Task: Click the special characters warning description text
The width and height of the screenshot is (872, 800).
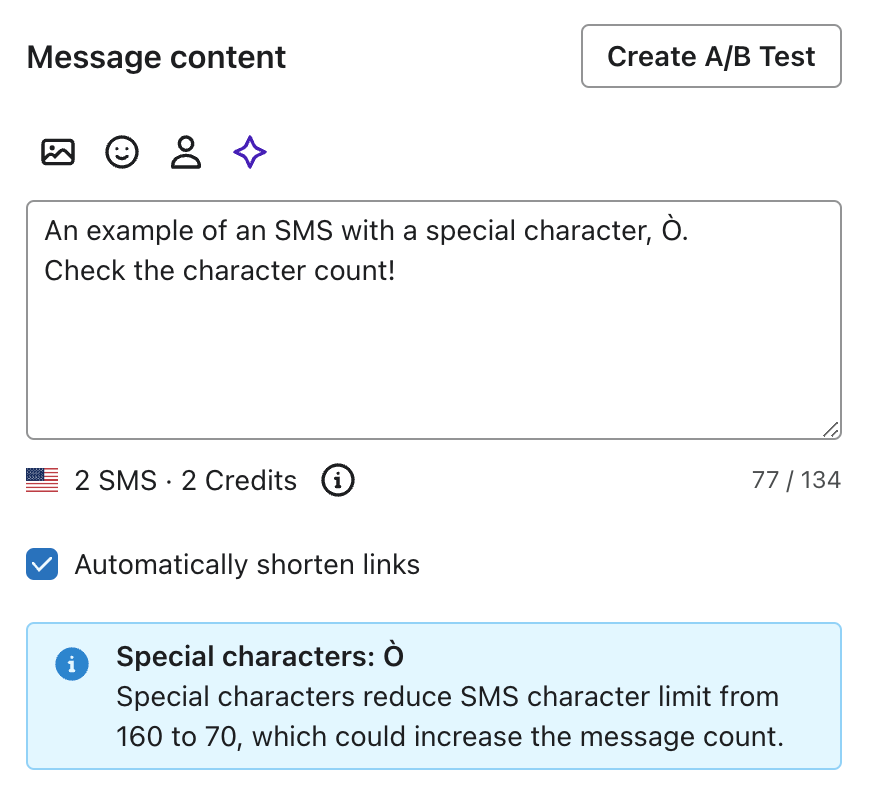Action: [448, 718]
